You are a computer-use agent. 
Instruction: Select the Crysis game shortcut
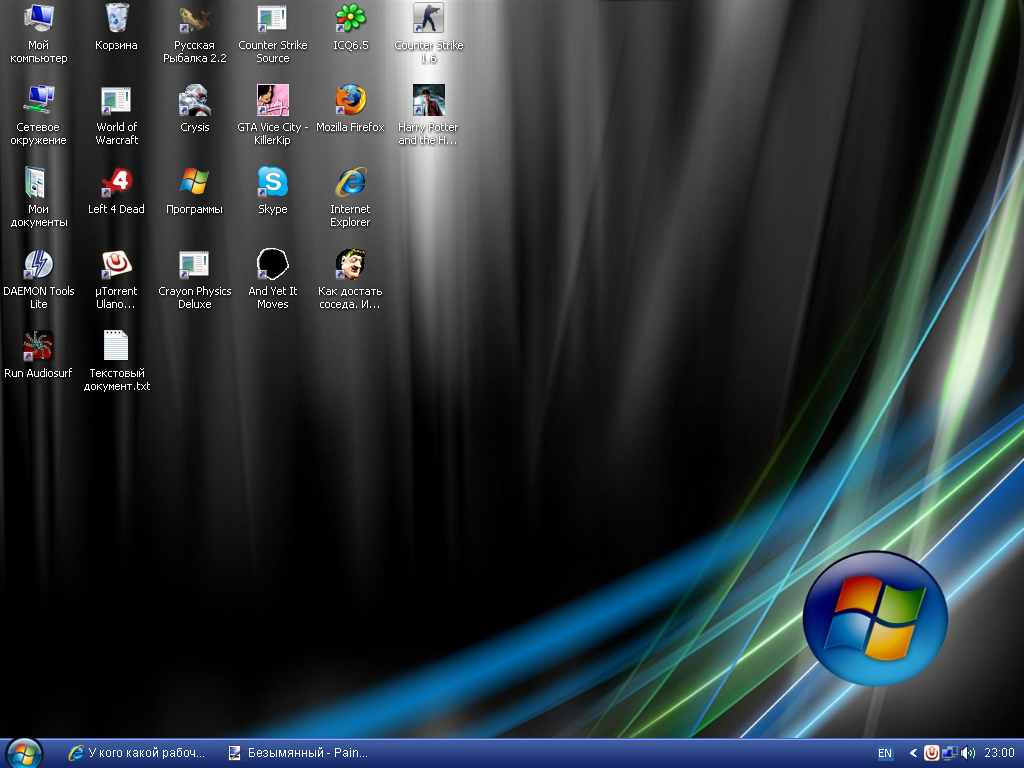[x=194, y=101]
